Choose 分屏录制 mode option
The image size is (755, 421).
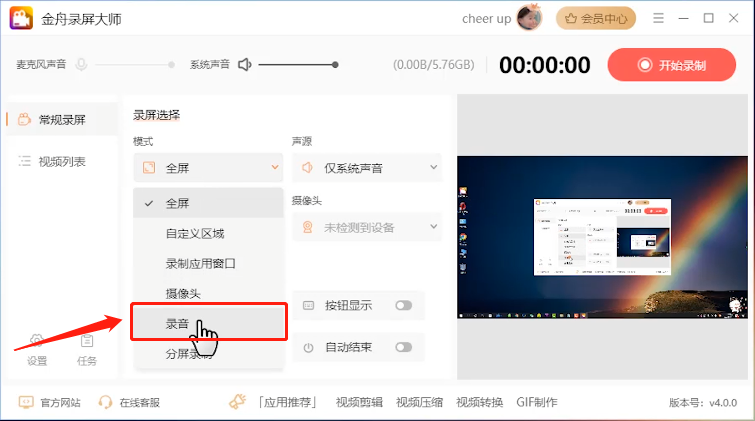pos(208,354)
